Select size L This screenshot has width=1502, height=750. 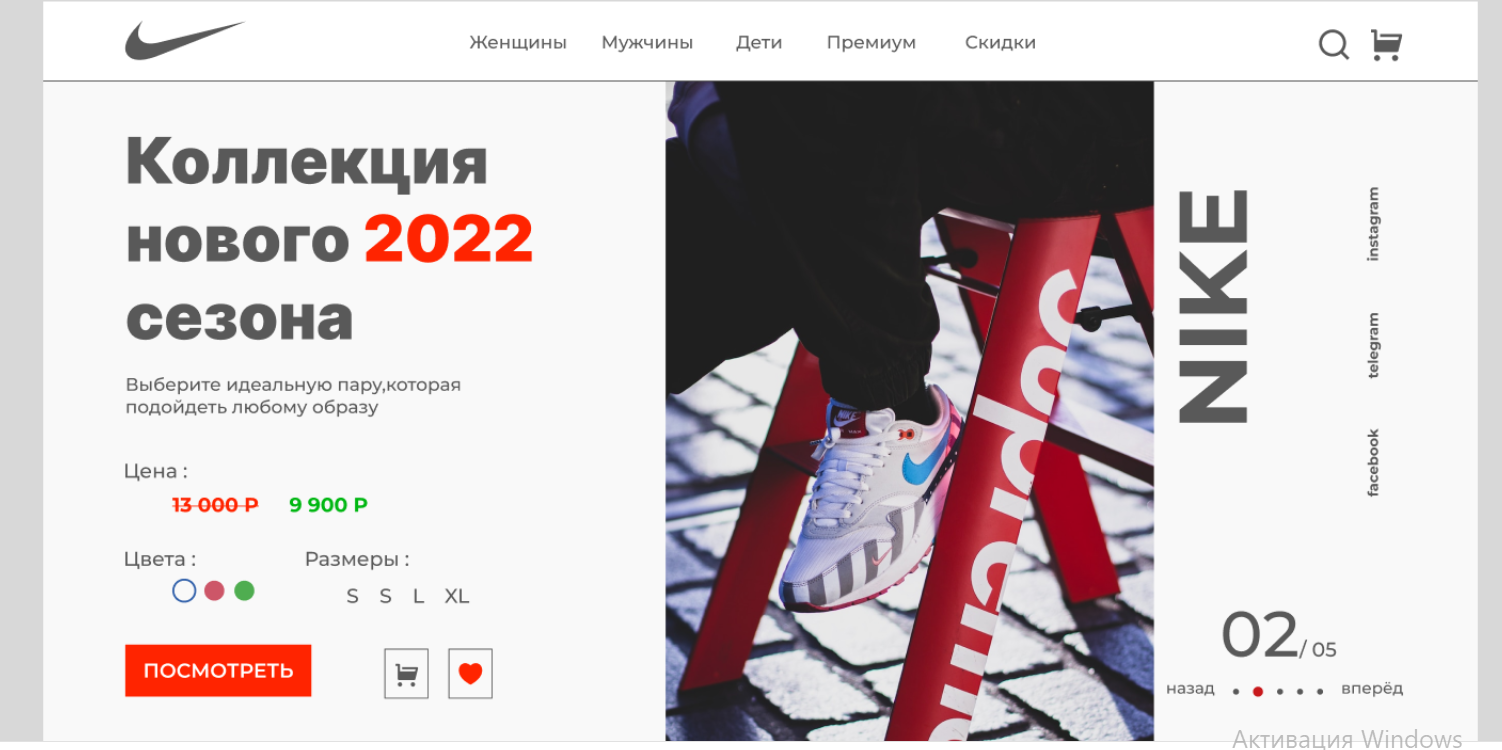pos(419,597)
